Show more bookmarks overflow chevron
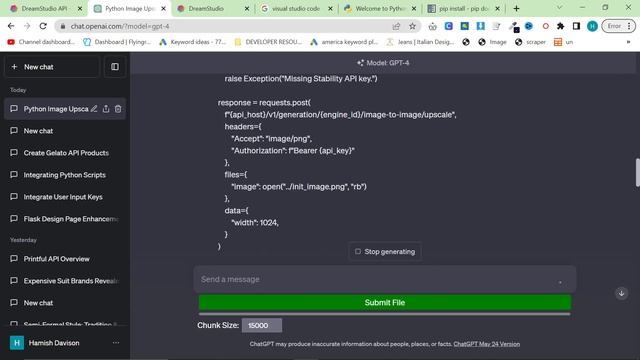Viewport: 640px width, 360px height. [629, 42]
